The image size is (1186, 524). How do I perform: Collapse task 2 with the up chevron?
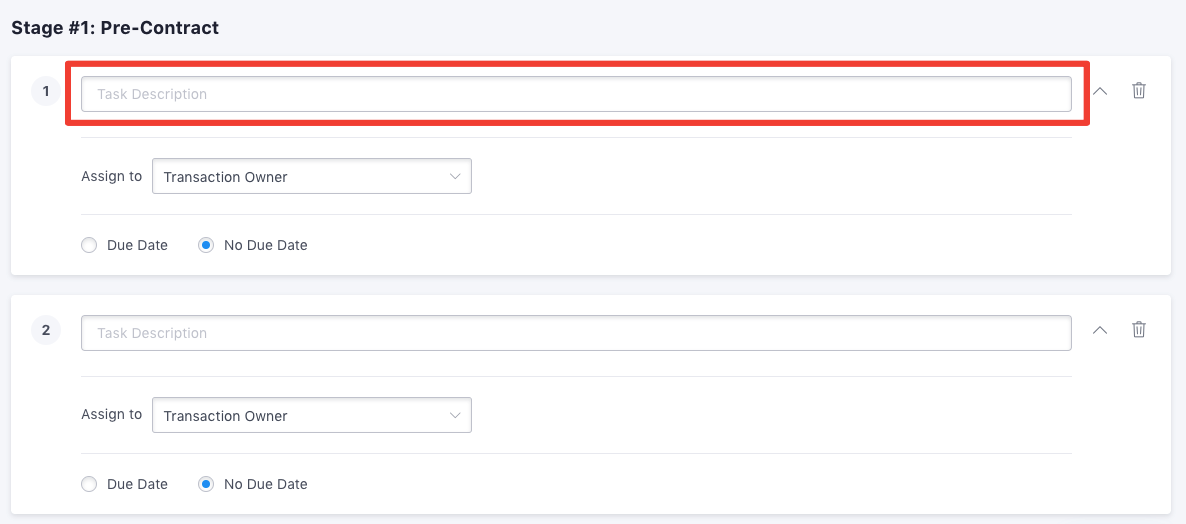coord(1100,330)
